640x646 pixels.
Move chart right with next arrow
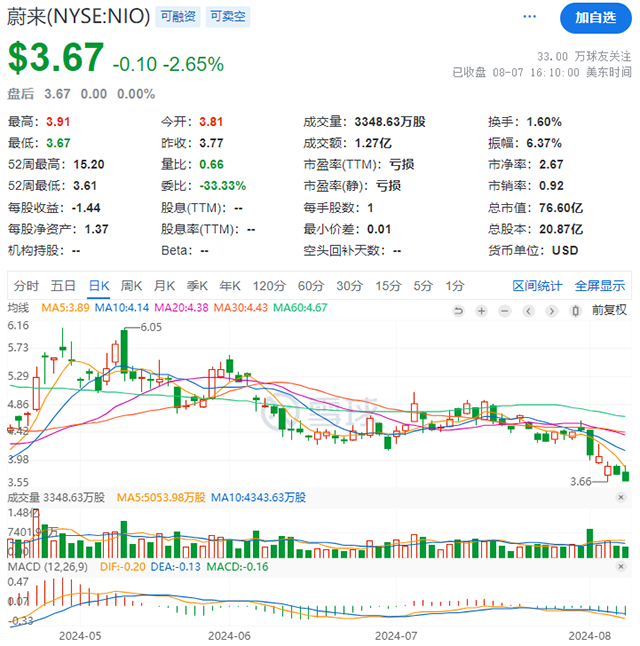(x=552, y=311)
